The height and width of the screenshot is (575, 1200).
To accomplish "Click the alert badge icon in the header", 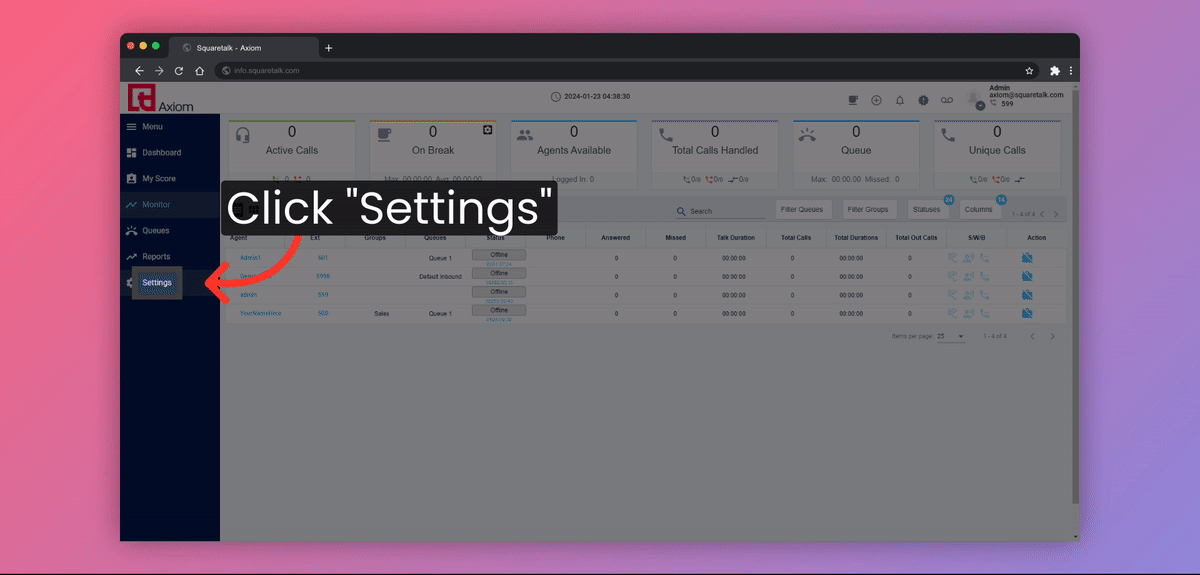I will (922, 100).
